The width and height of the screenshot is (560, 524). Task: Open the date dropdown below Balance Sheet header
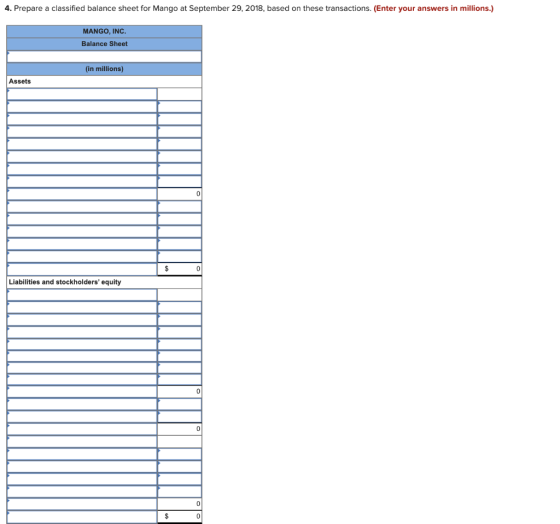(104, 56)
